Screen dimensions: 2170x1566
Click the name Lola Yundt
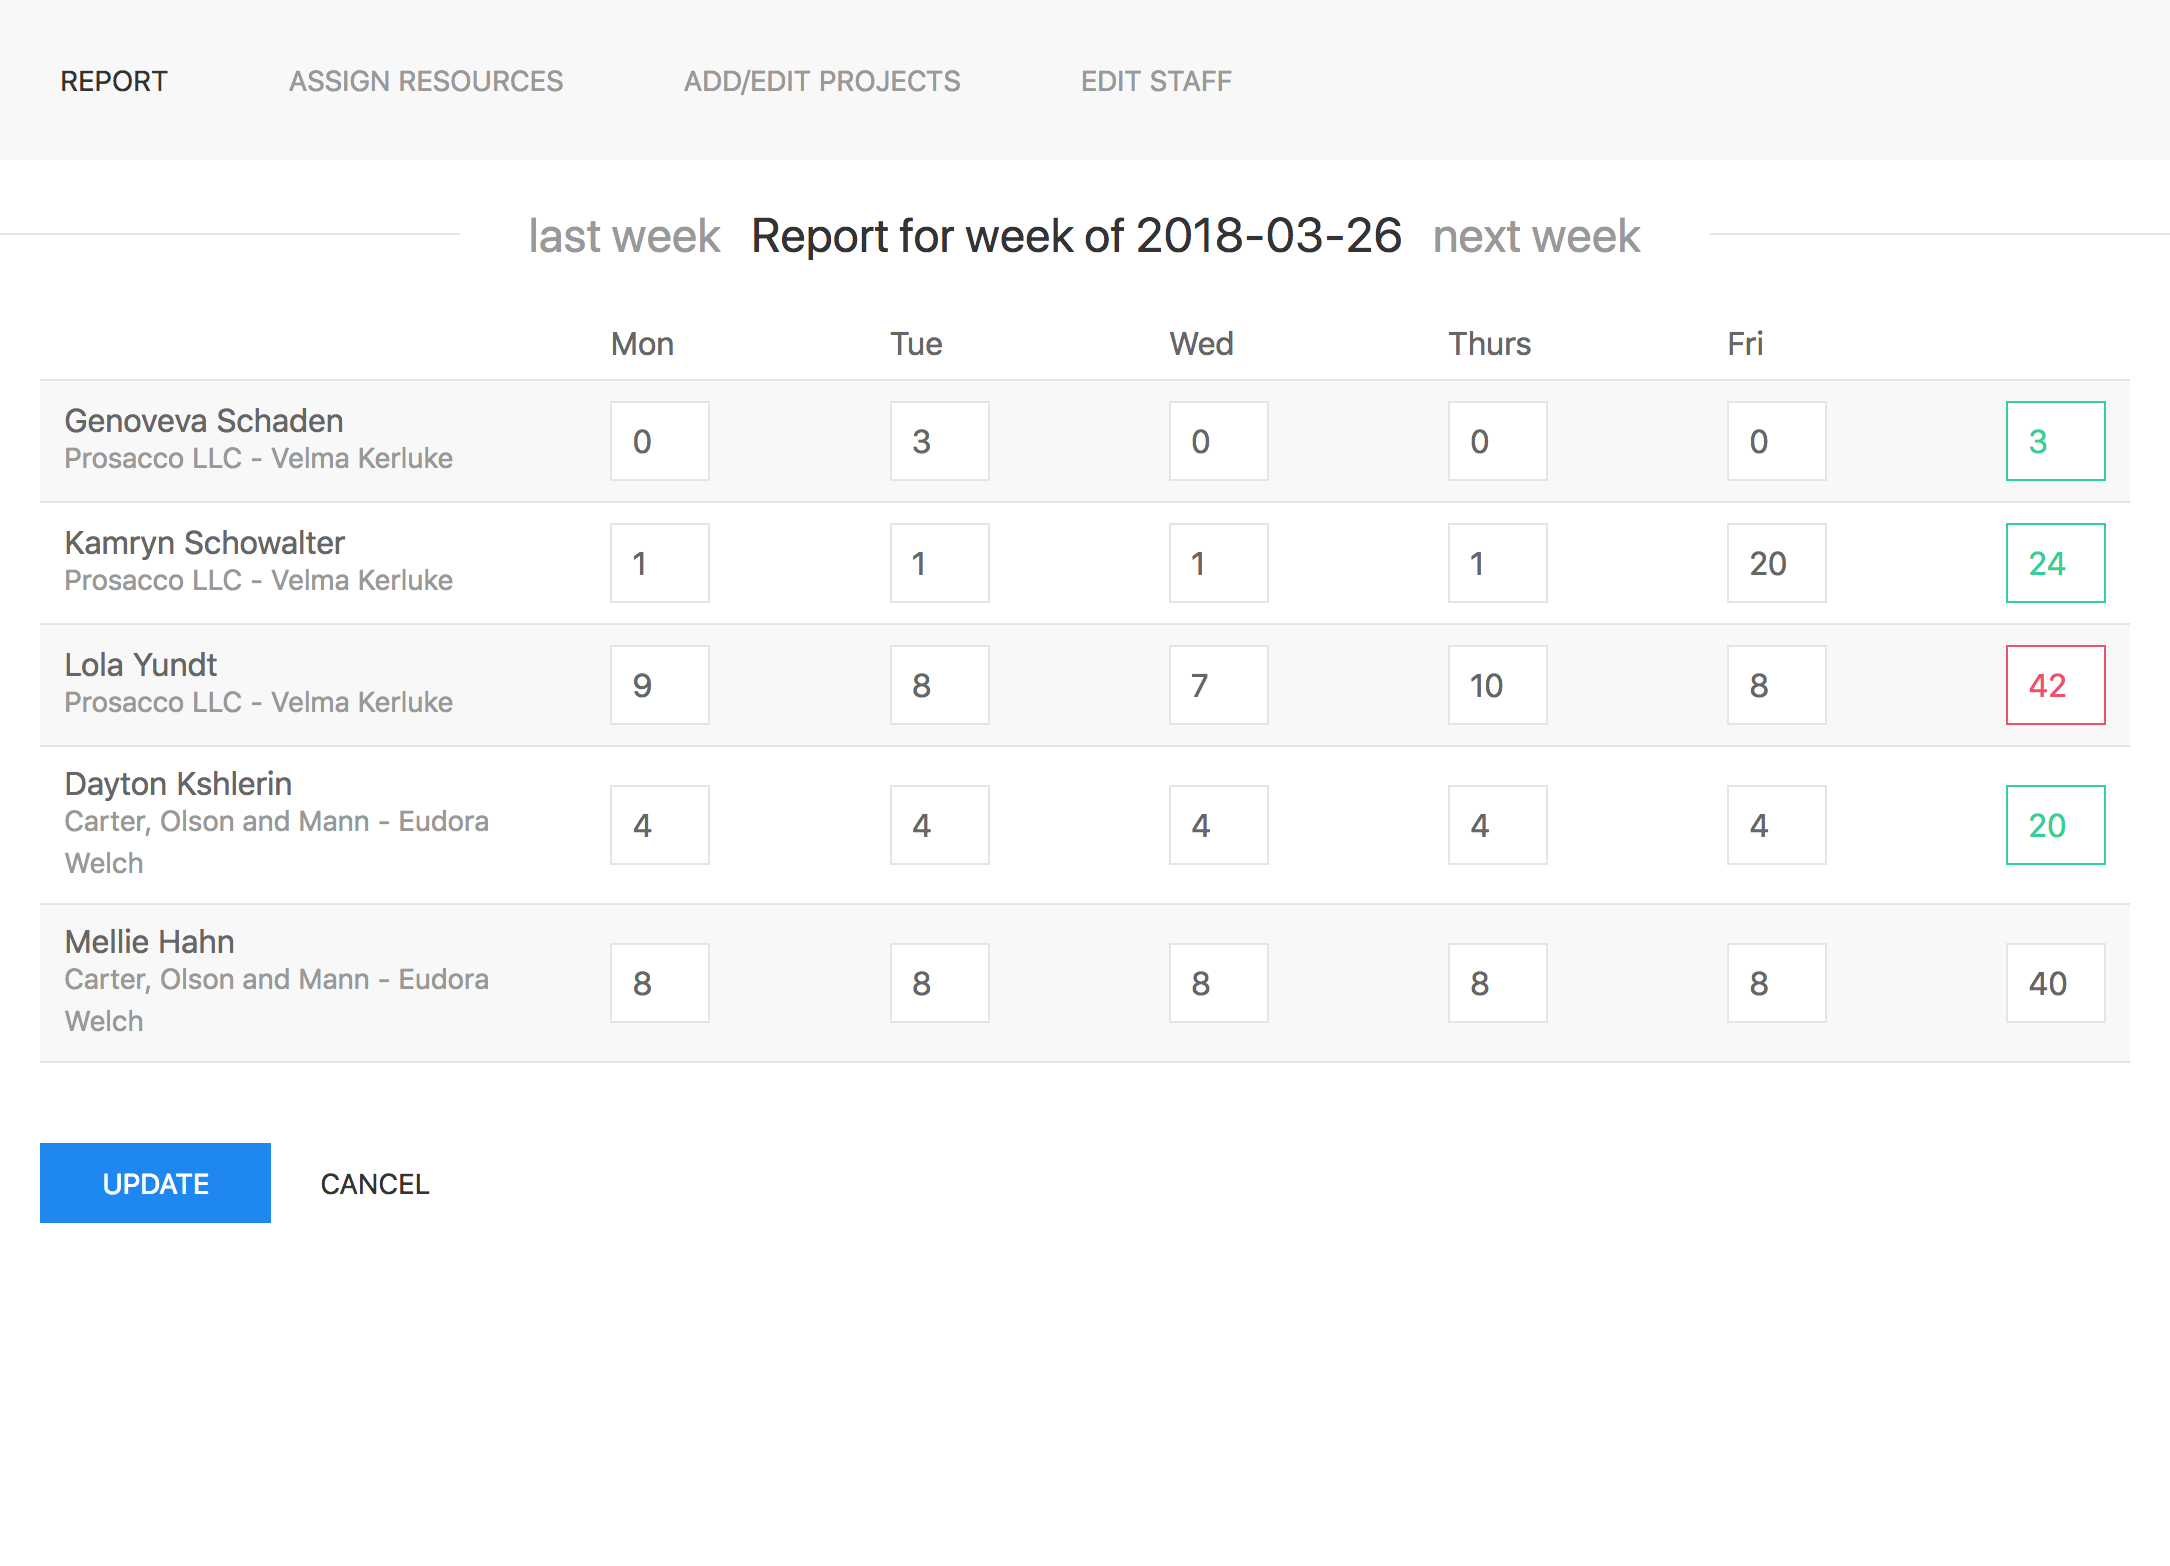click(141, 665)
